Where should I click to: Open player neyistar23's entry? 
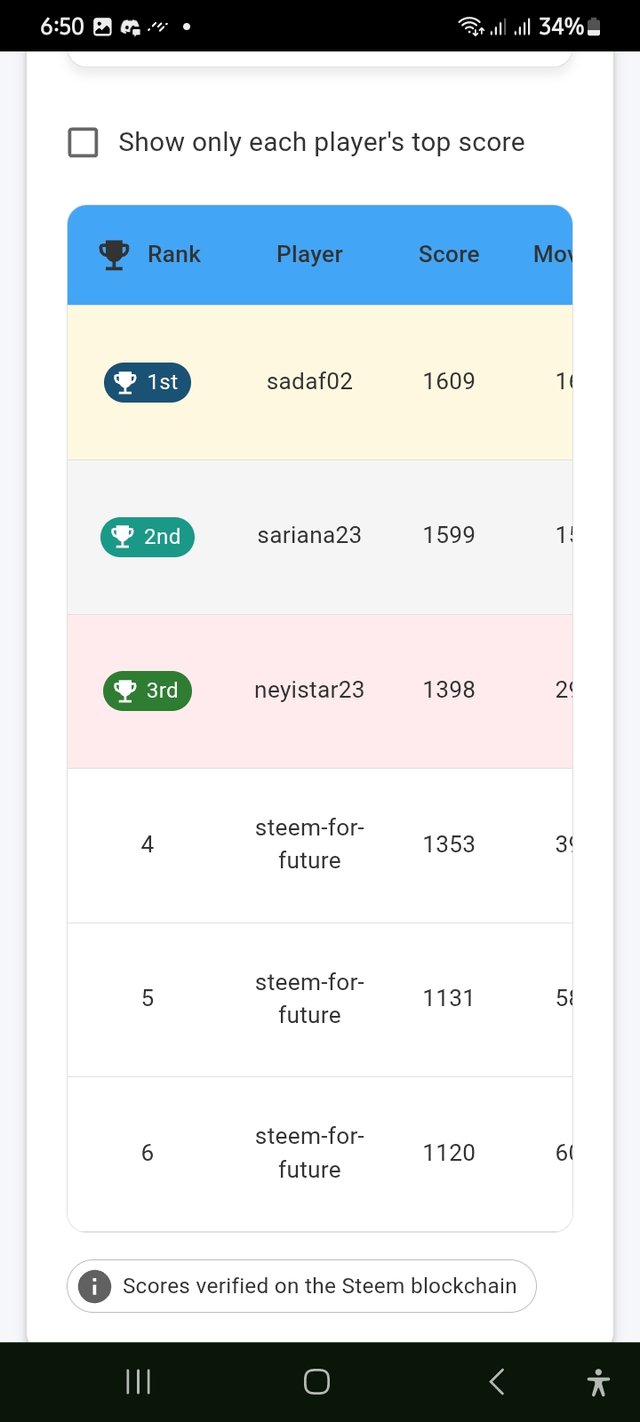309,690
